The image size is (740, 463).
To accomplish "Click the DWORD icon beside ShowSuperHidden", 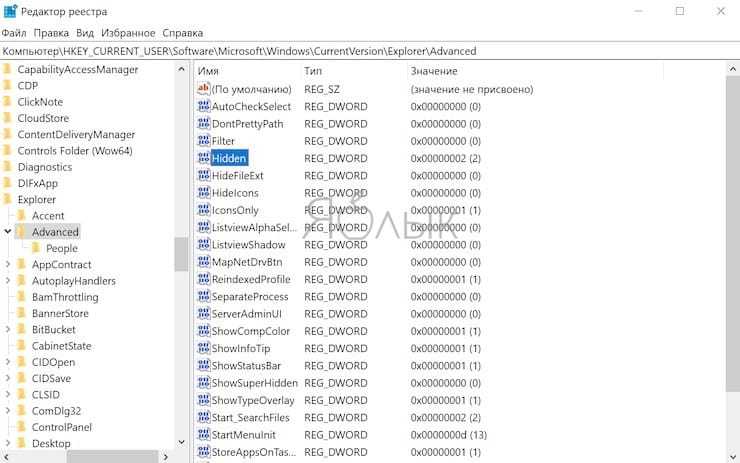I will point(203,383).
